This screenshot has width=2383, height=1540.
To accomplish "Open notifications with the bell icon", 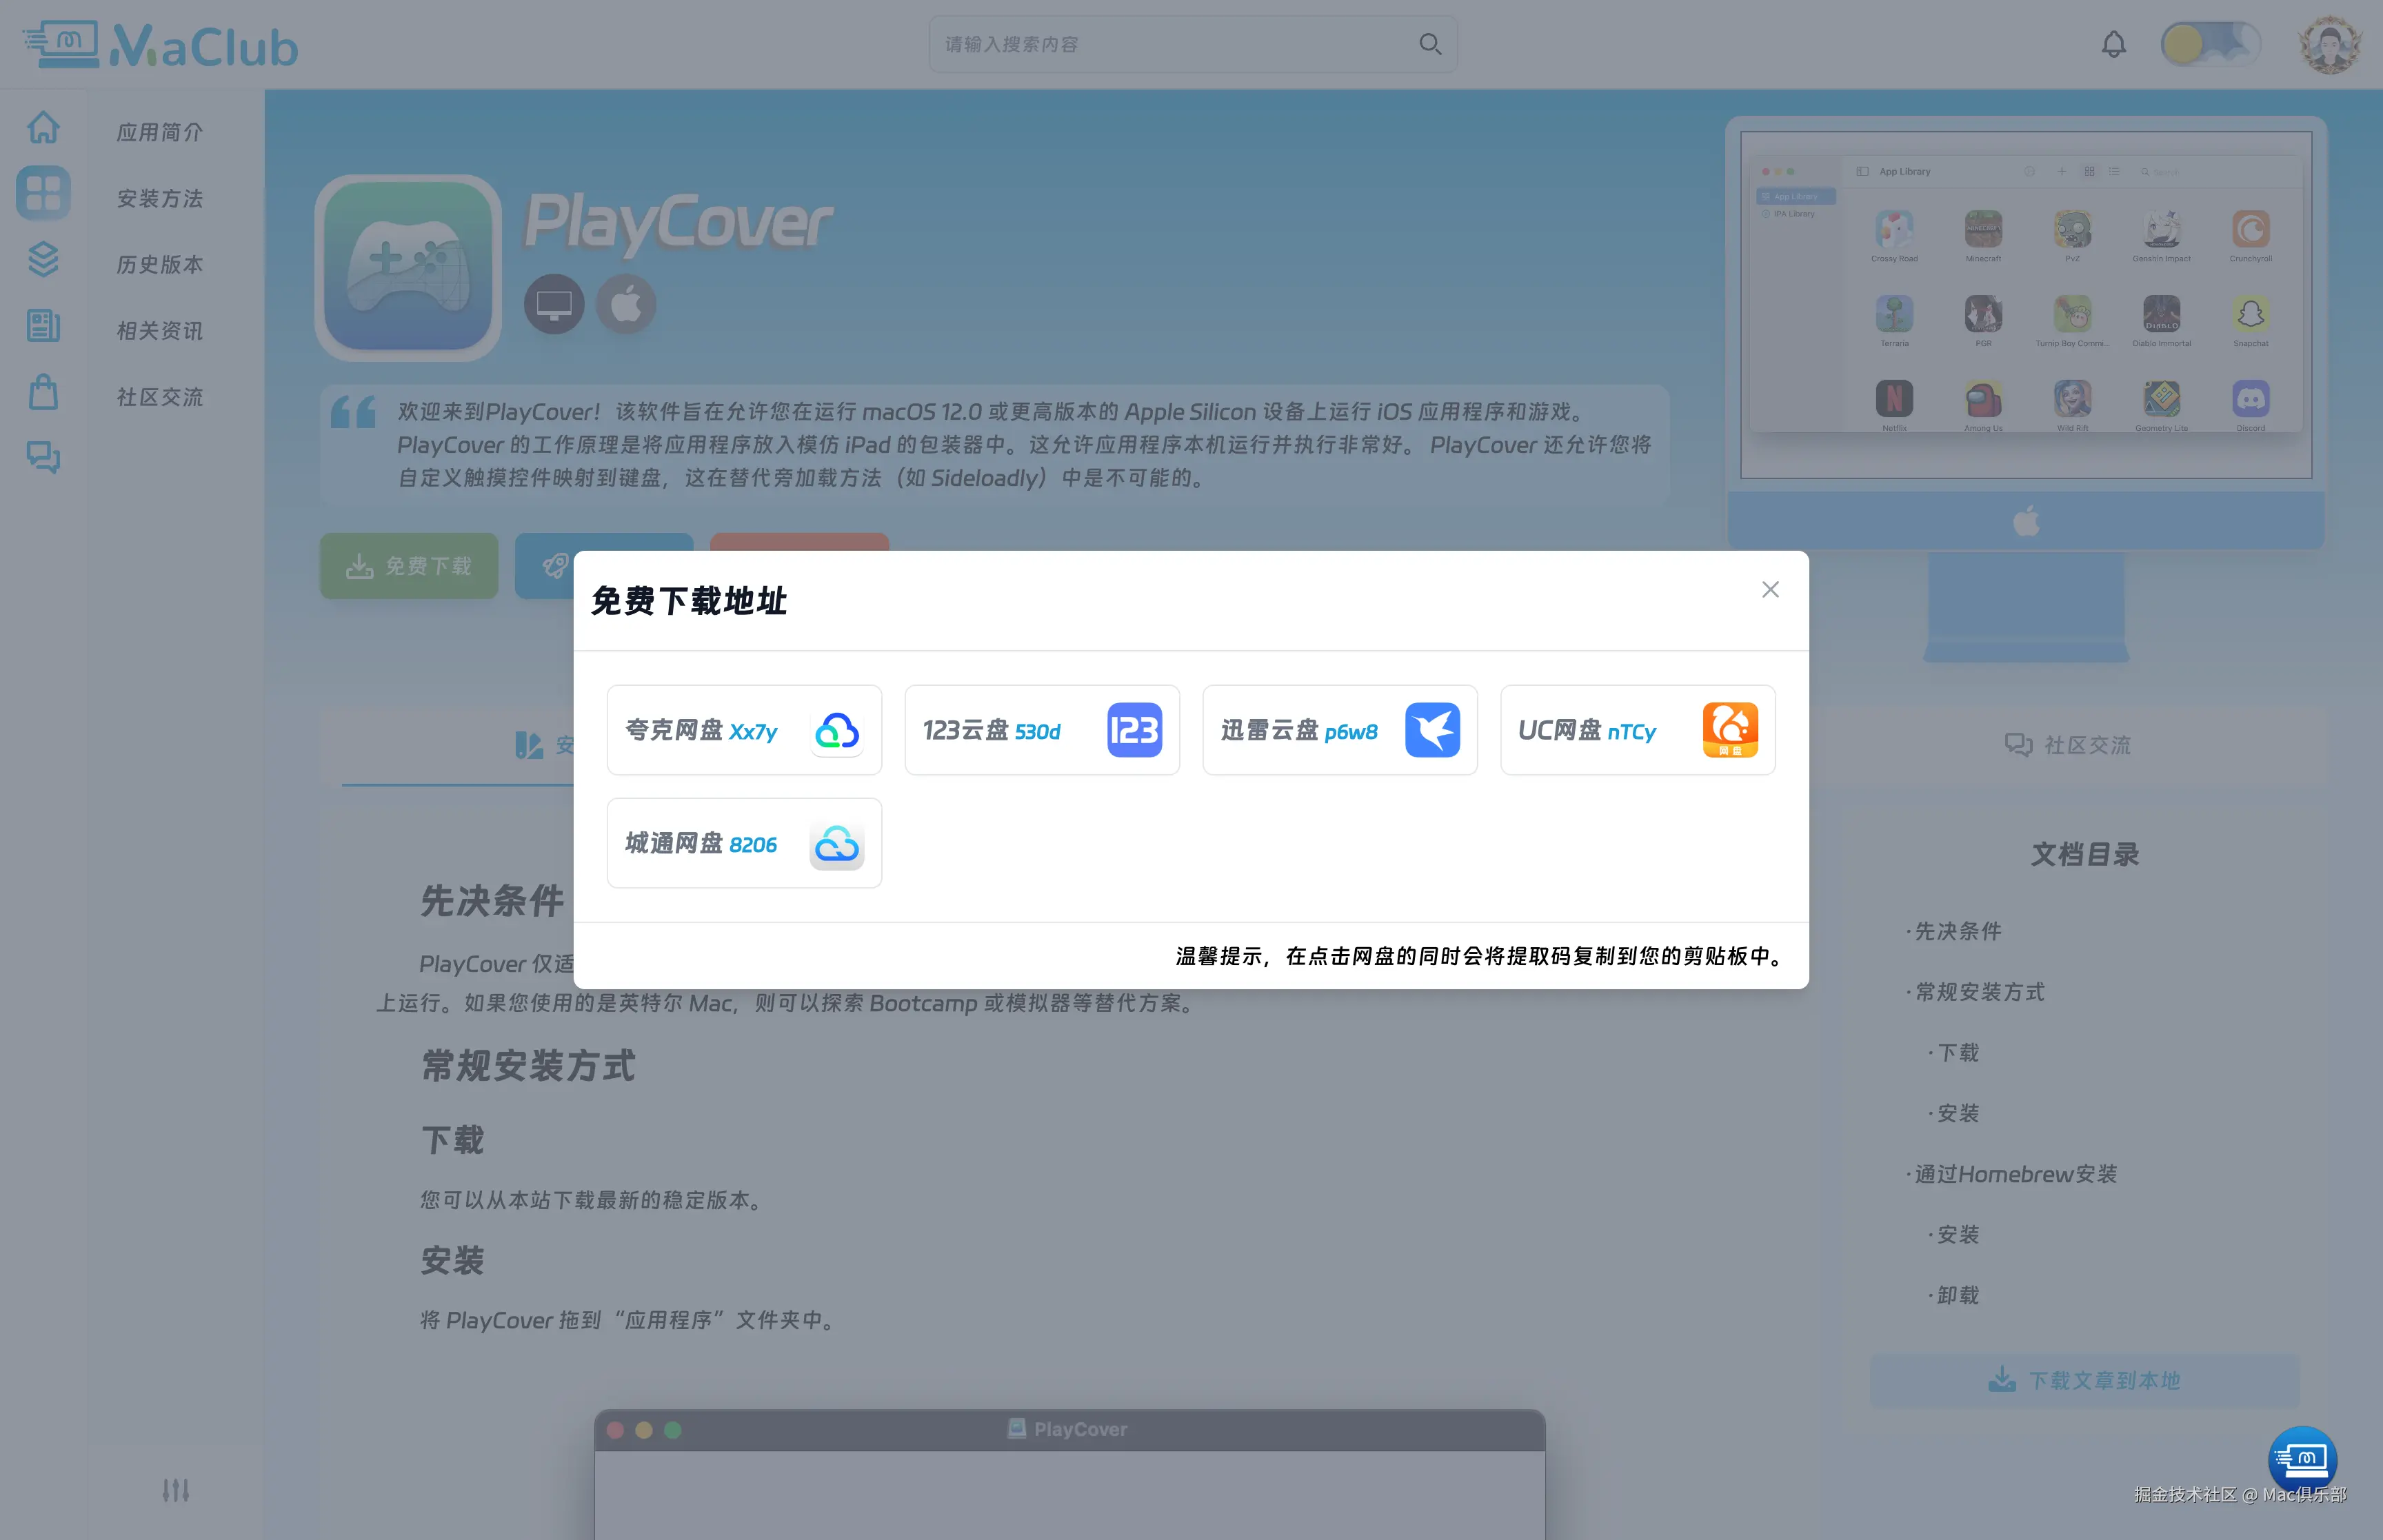I will (x=2114, y=44).
